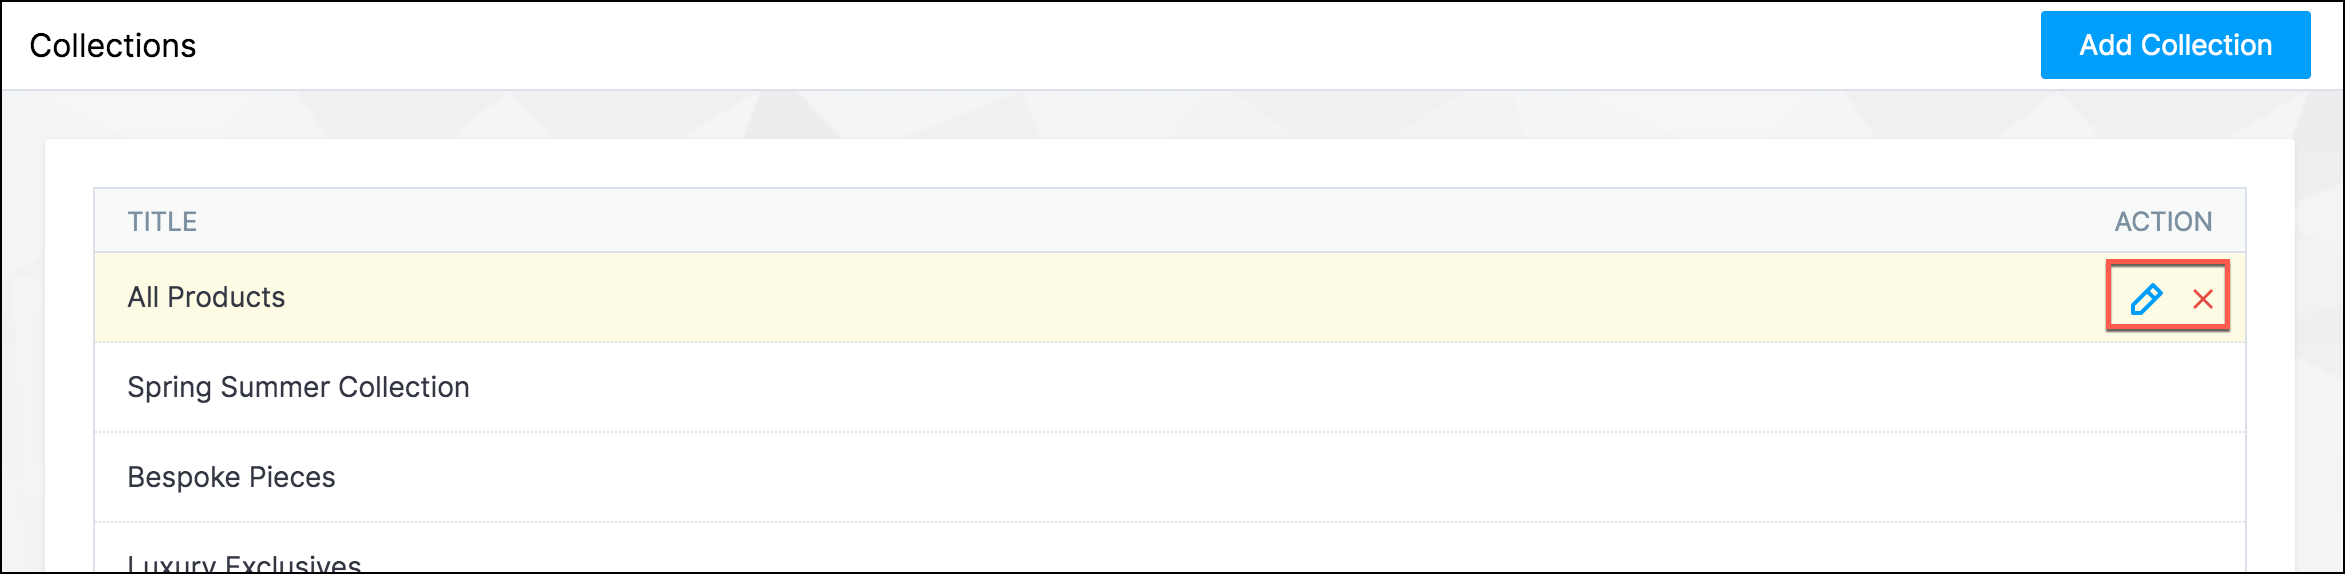Click the ACTION column header

click(2163, 221)
